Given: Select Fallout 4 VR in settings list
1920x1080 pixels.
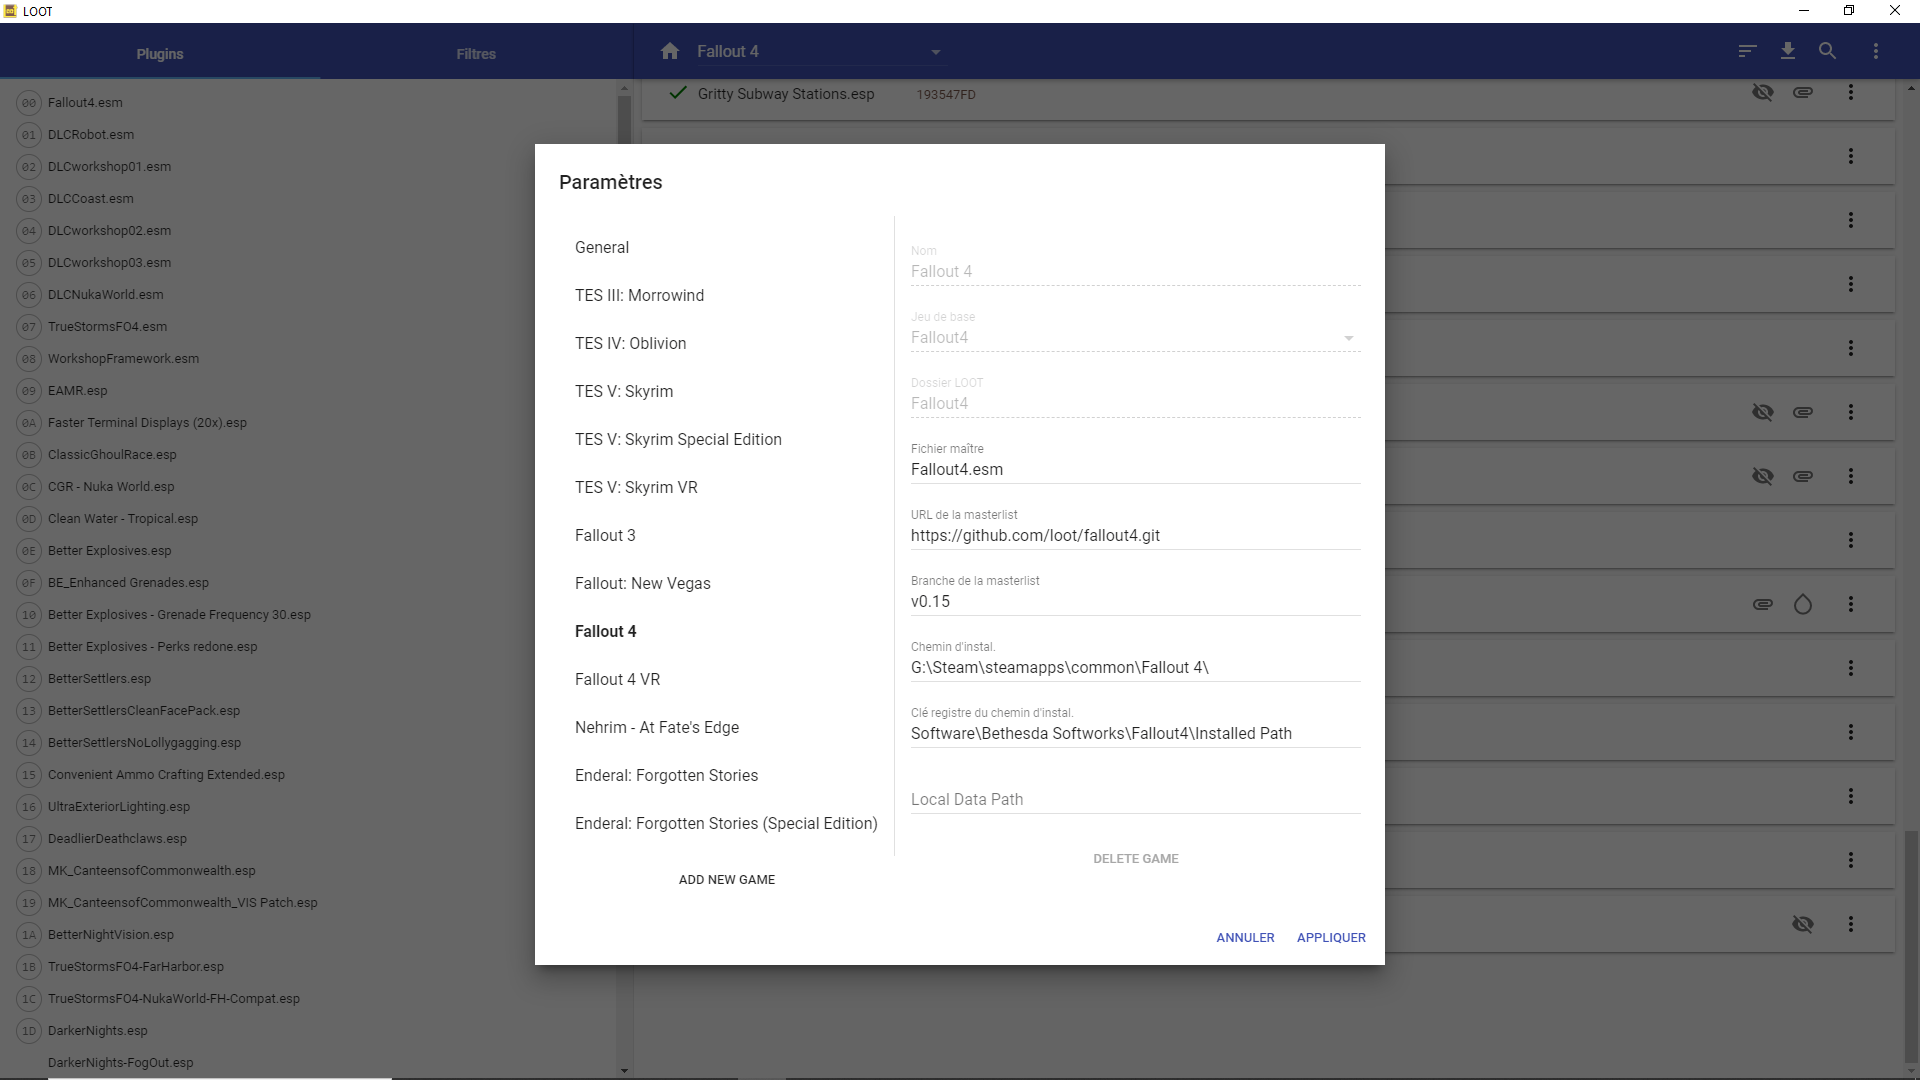Looking at the screenshot, I should [x=617, y=679].
